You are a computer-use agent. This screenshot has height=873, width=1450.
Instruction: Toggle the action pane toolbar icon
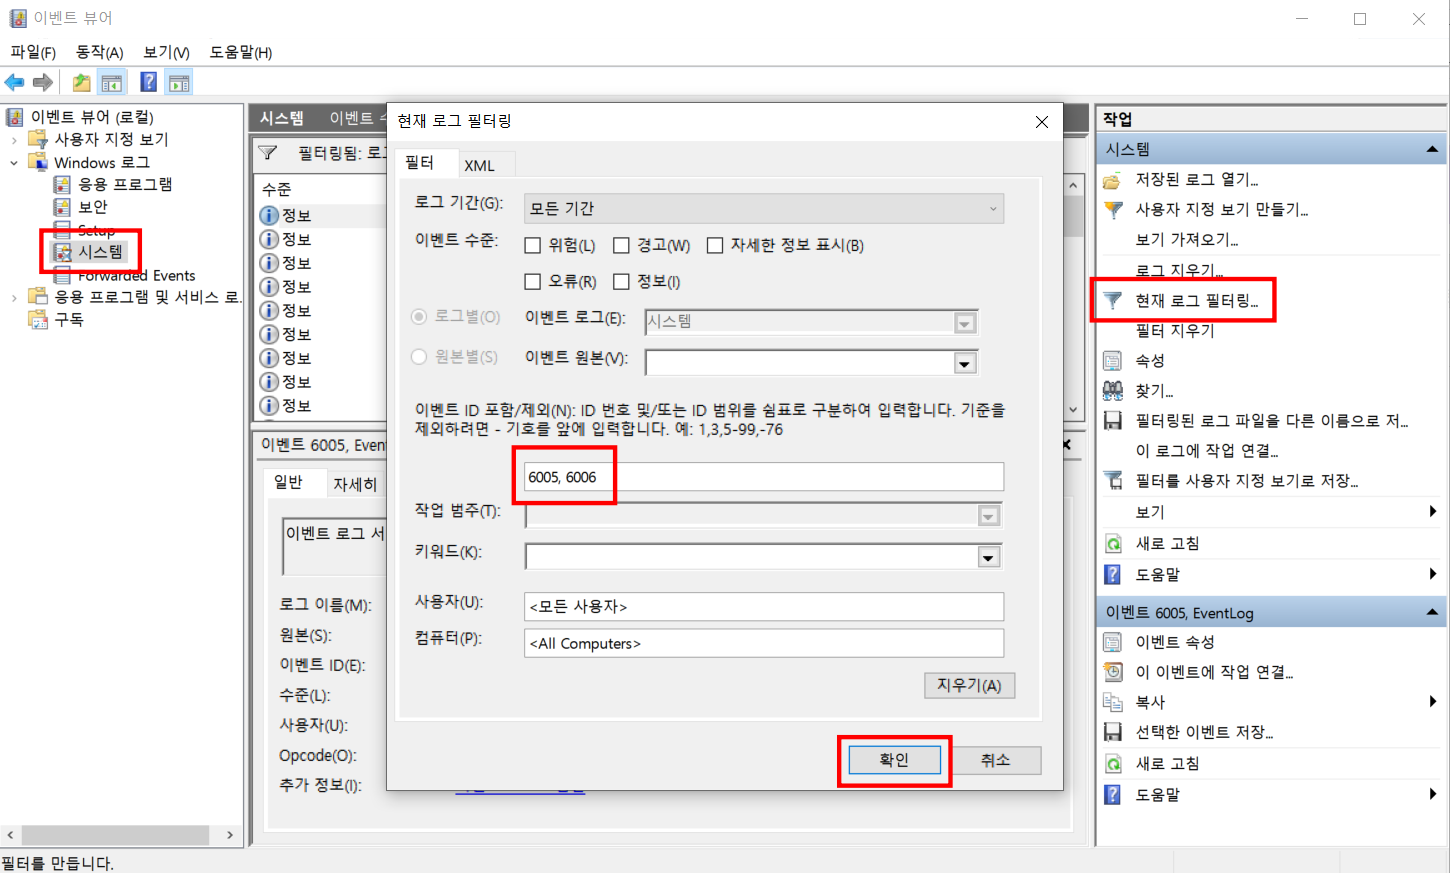178,82
